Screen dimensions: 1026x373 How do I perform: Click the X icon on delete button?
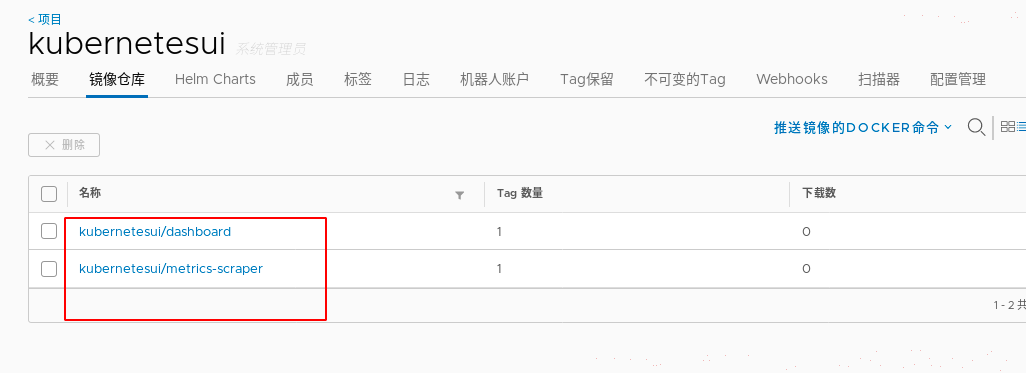[x=50, y=145]
